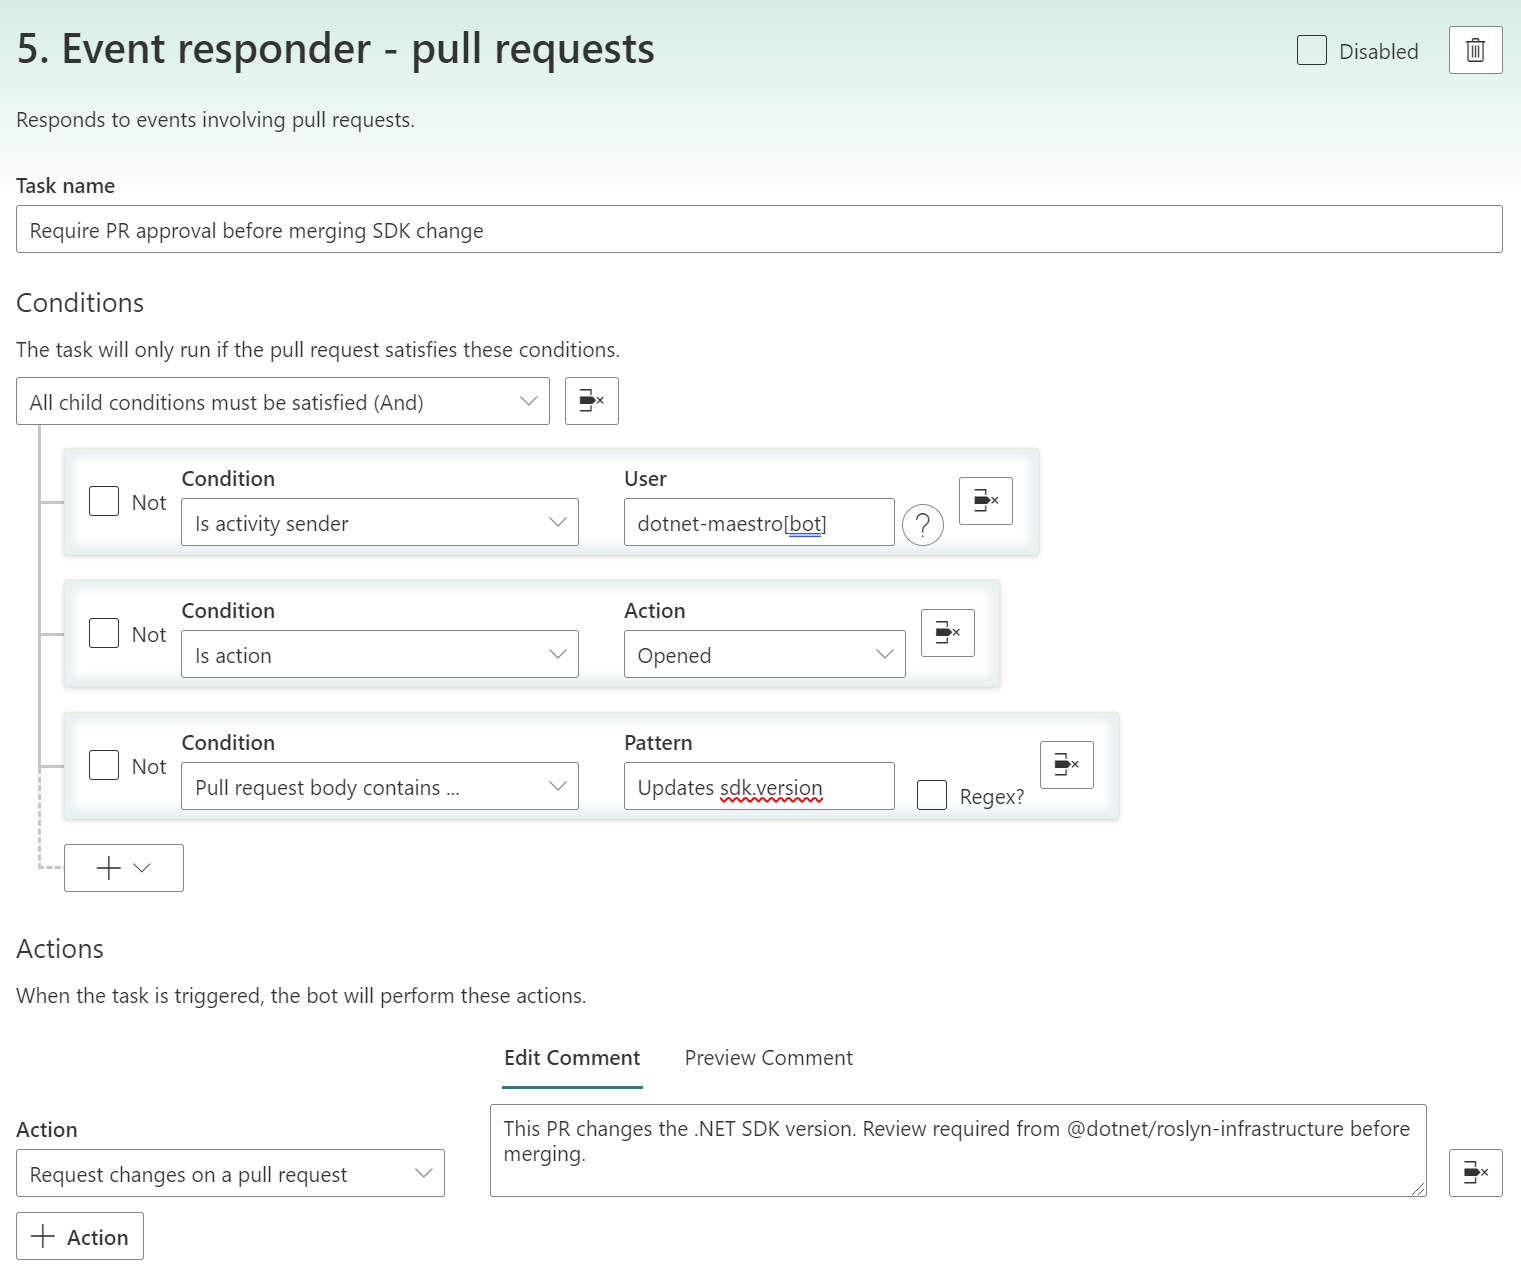The height and width of the screenshot is (1273, 1521).
Task: Remove the comment action text block
Action: pyautogui.click(x=1475, y=1173)
